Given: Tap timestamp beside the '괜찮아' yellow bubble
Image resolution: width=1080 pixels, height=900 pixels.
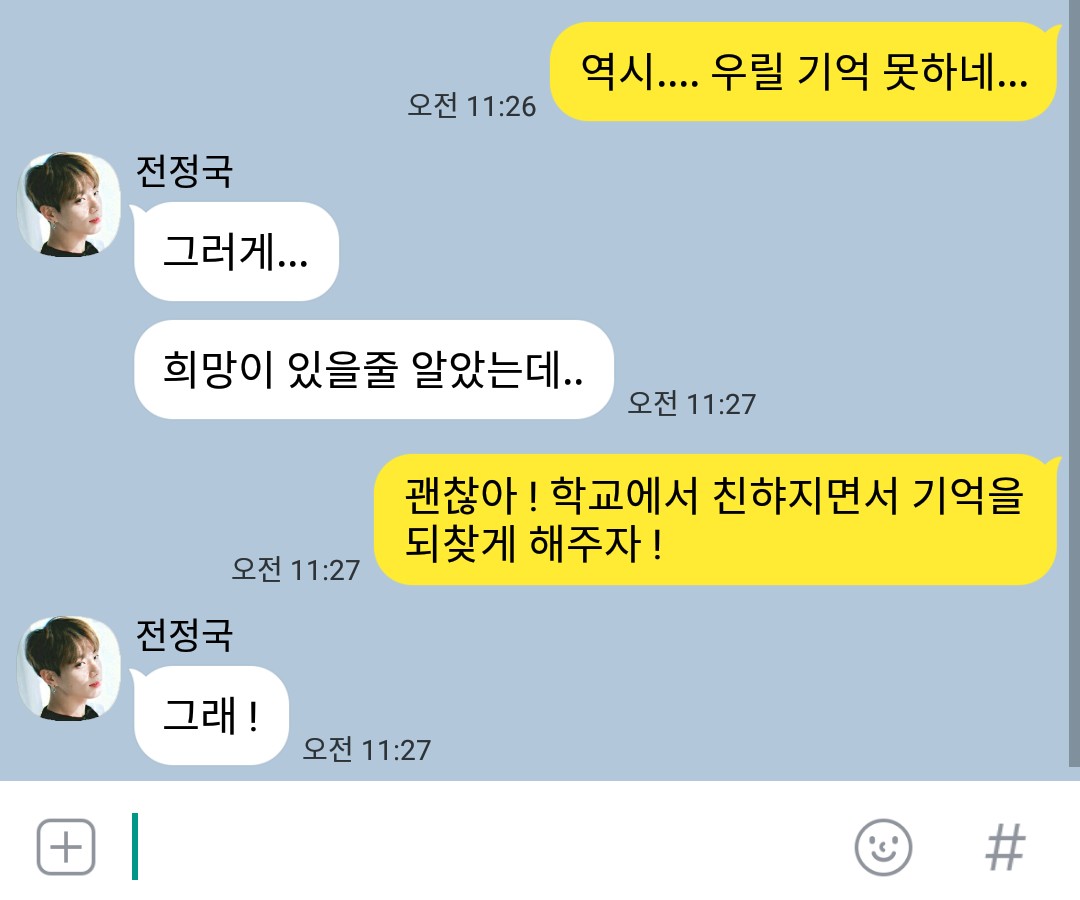Looking at the screenshot, I should coord(295,569).
